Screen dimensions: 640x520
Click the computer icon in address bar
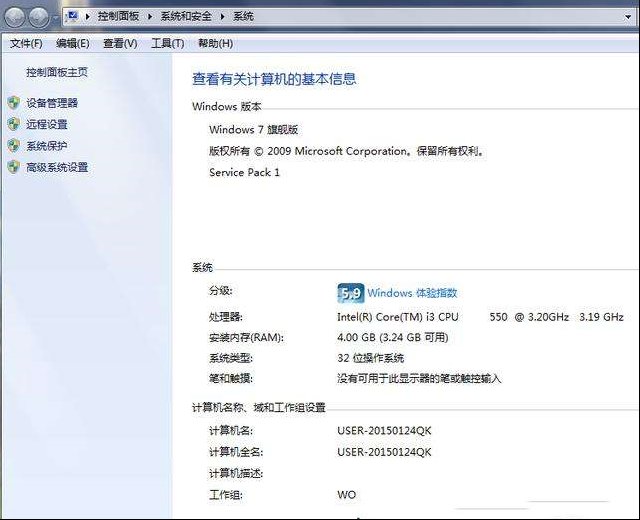pos(73,16)
